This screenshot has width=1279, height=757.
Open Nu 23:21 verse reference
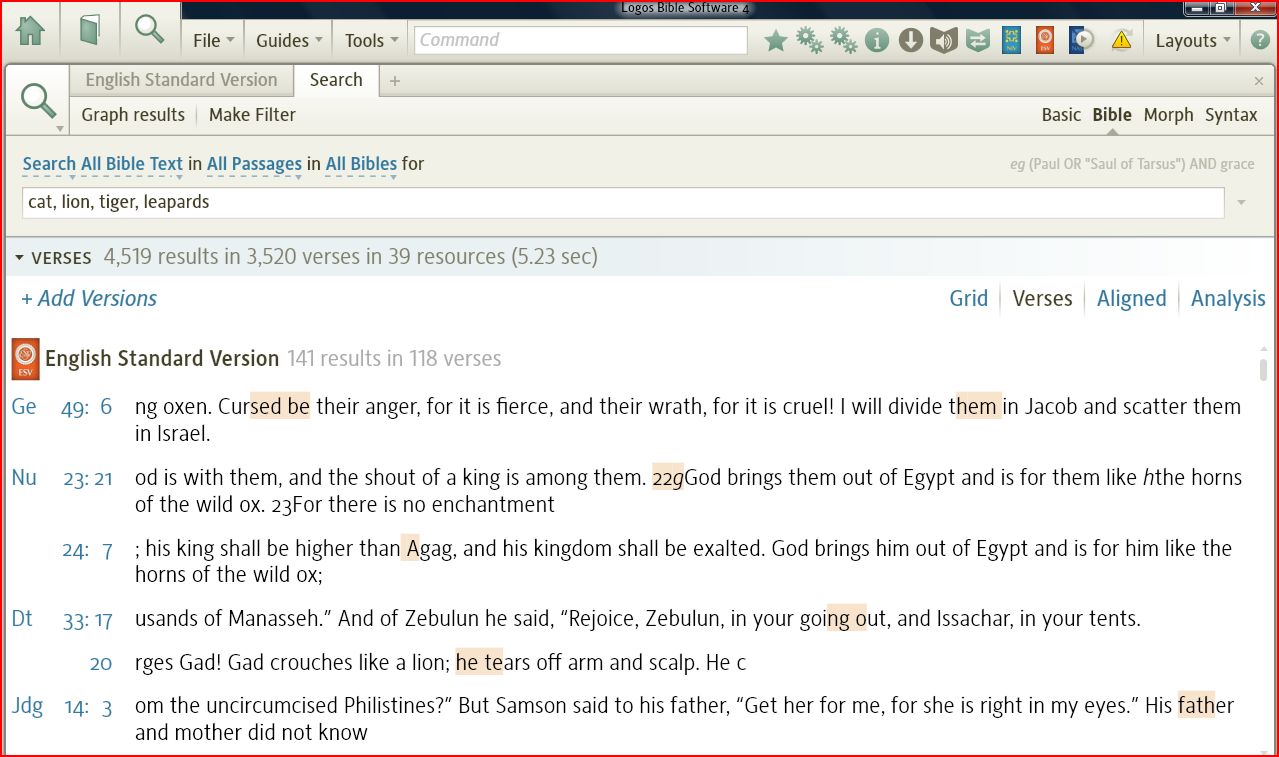click(x=62, y=478)
